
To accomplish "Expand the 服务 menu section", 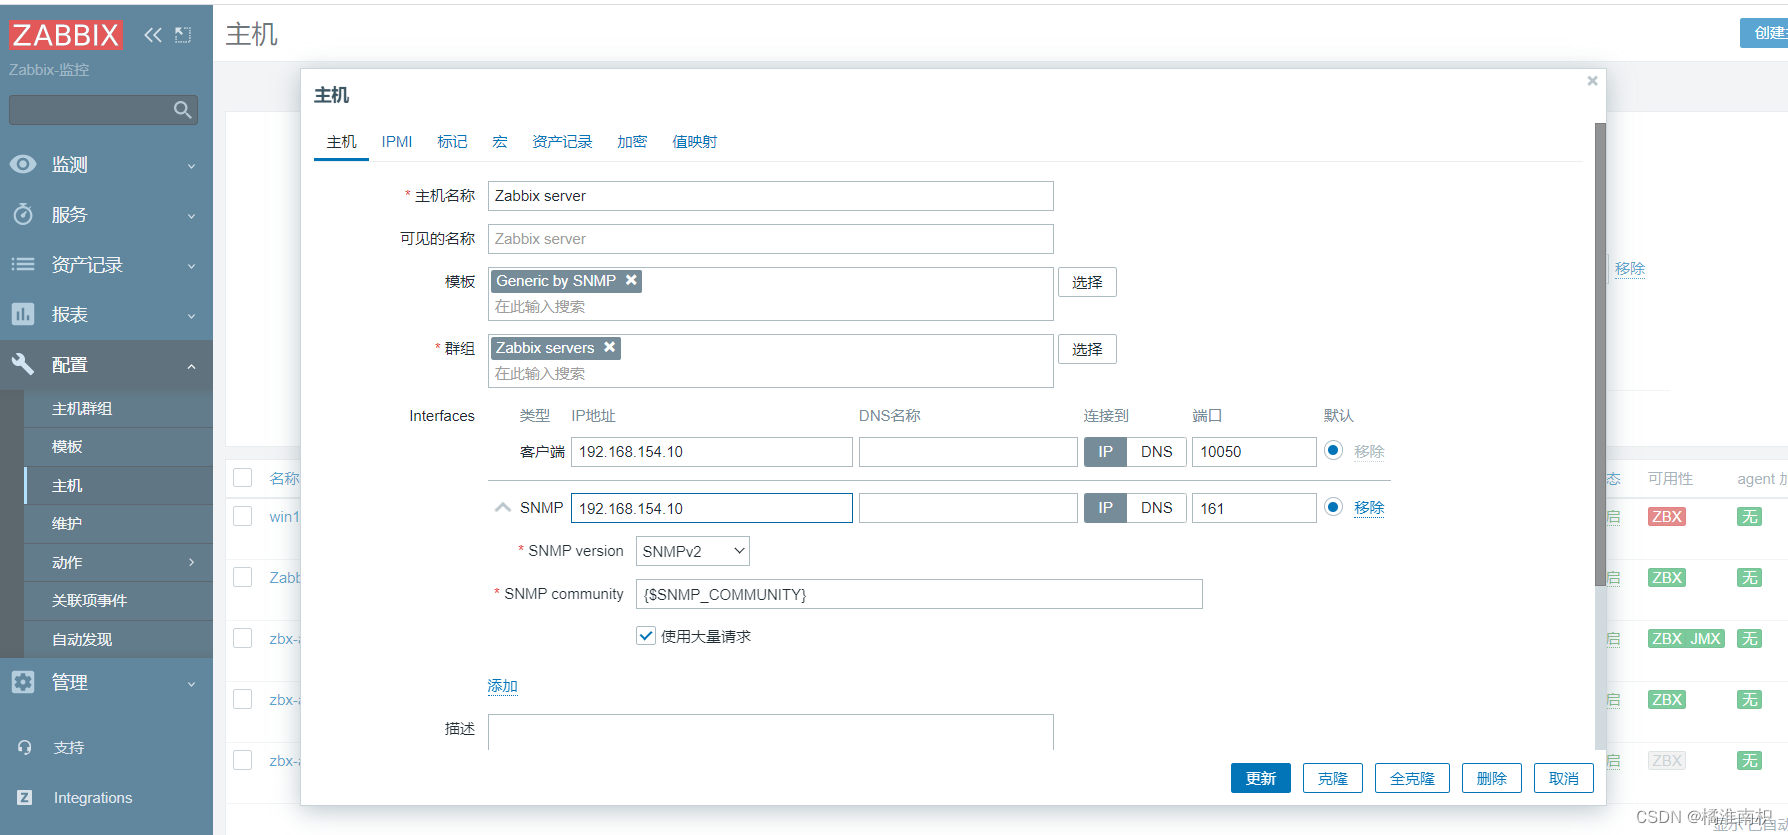I will coord(191,216).
